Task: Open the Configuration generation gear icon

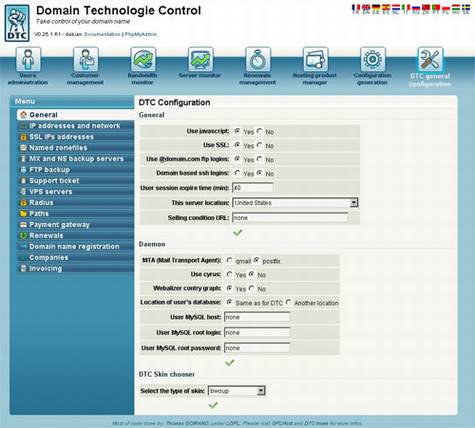Action: click(x=373, y=59)
